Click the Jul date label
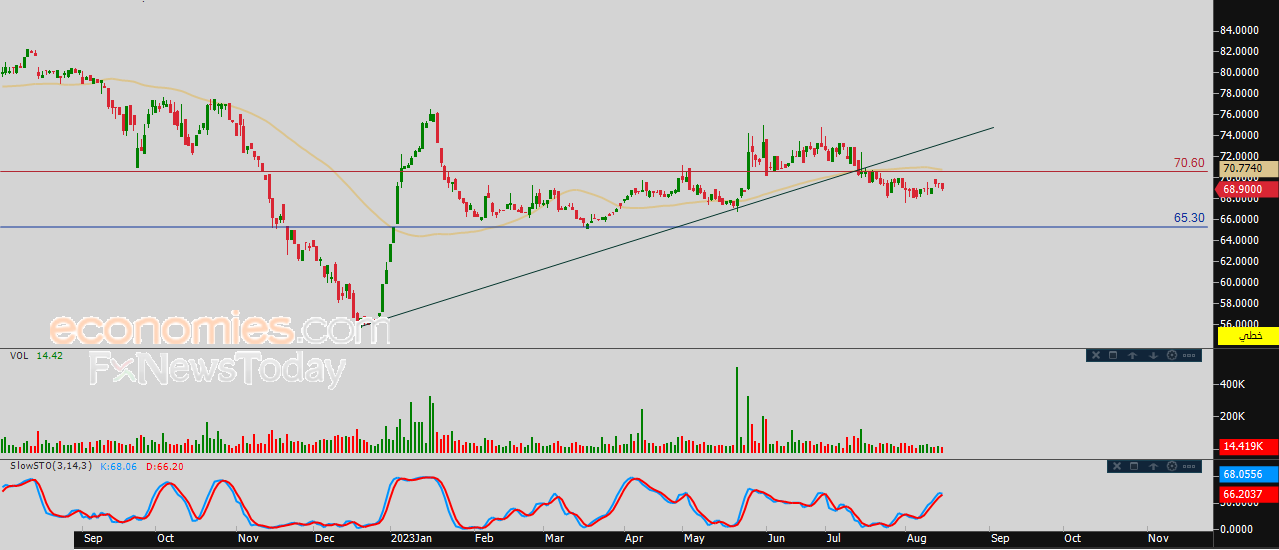Screen dimensions: 1279x550 (834, 538)
